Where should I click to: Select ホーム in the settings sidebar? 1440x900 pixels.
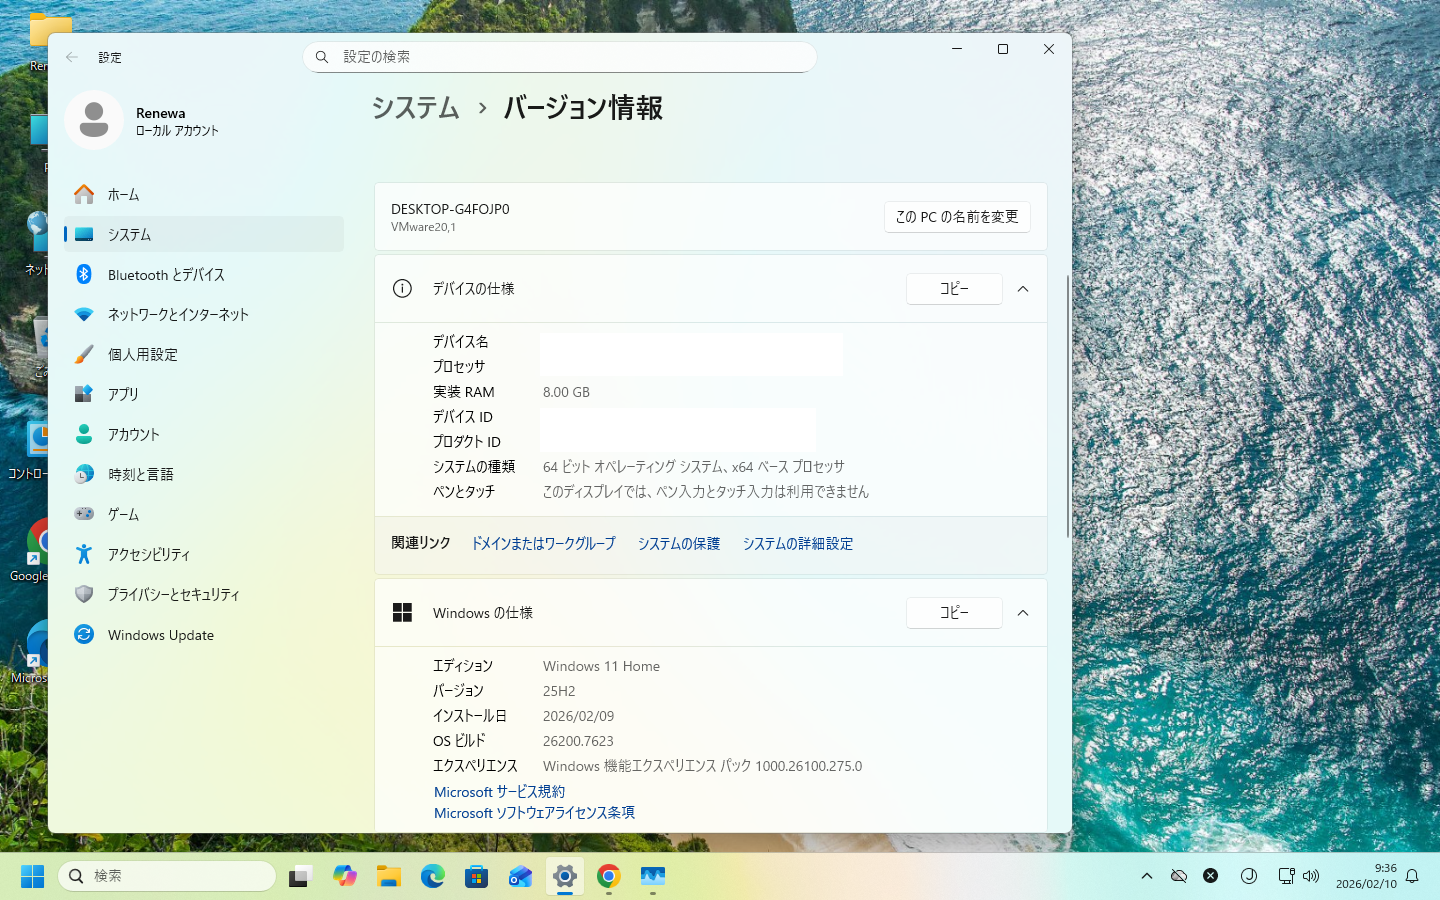(123, 194)
